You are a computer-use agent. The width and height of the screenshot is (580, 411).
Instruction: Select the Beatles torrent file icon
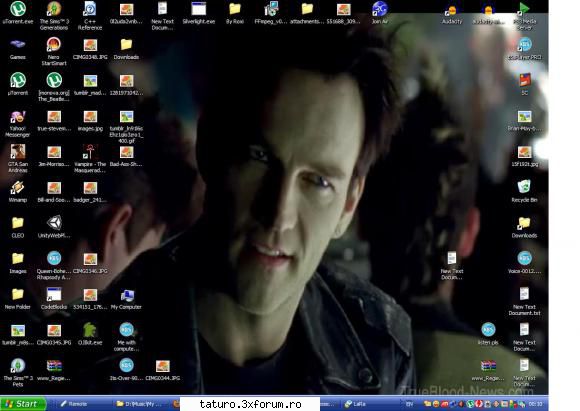click(54, 87)
